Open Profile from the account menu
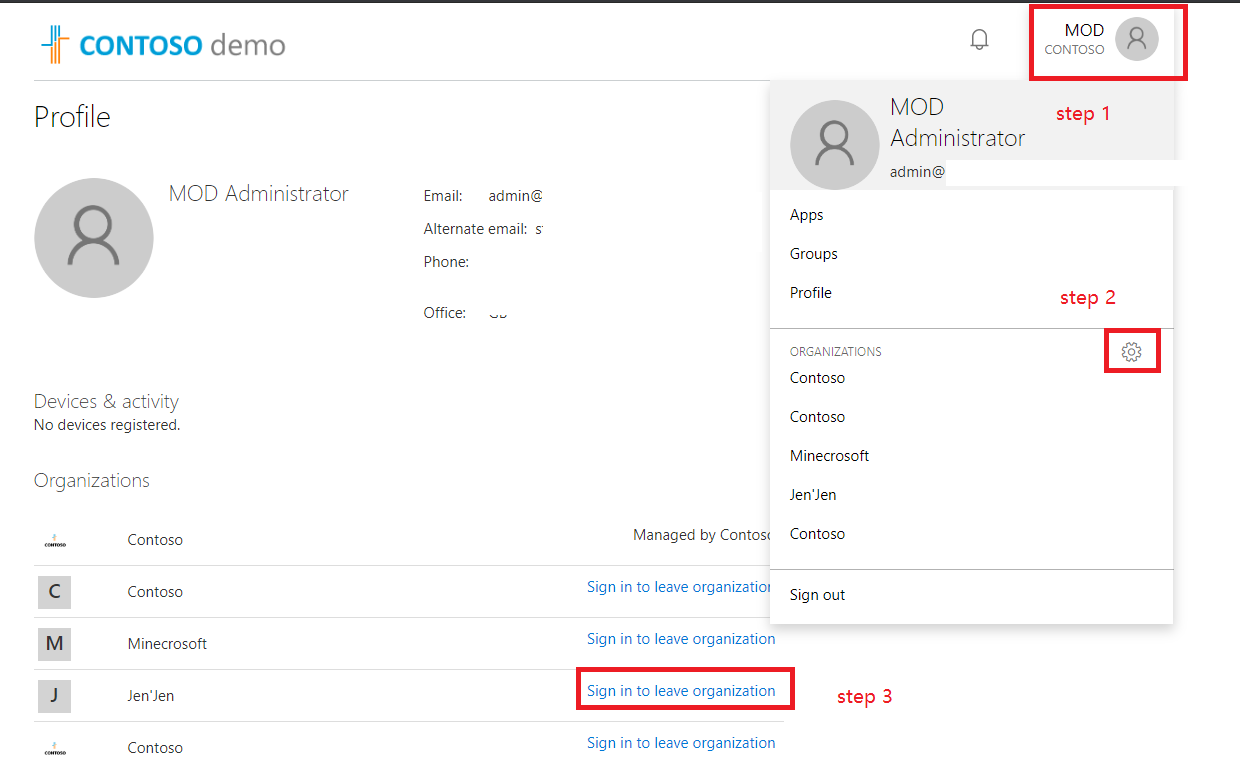 coord(810,293)
